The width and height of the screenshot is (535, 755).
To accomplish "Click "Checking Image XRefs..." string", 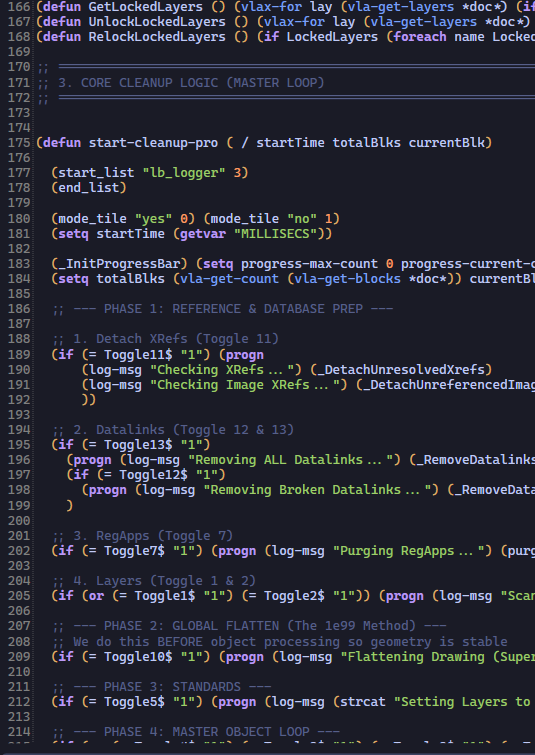I will click(x=245, y=385).
